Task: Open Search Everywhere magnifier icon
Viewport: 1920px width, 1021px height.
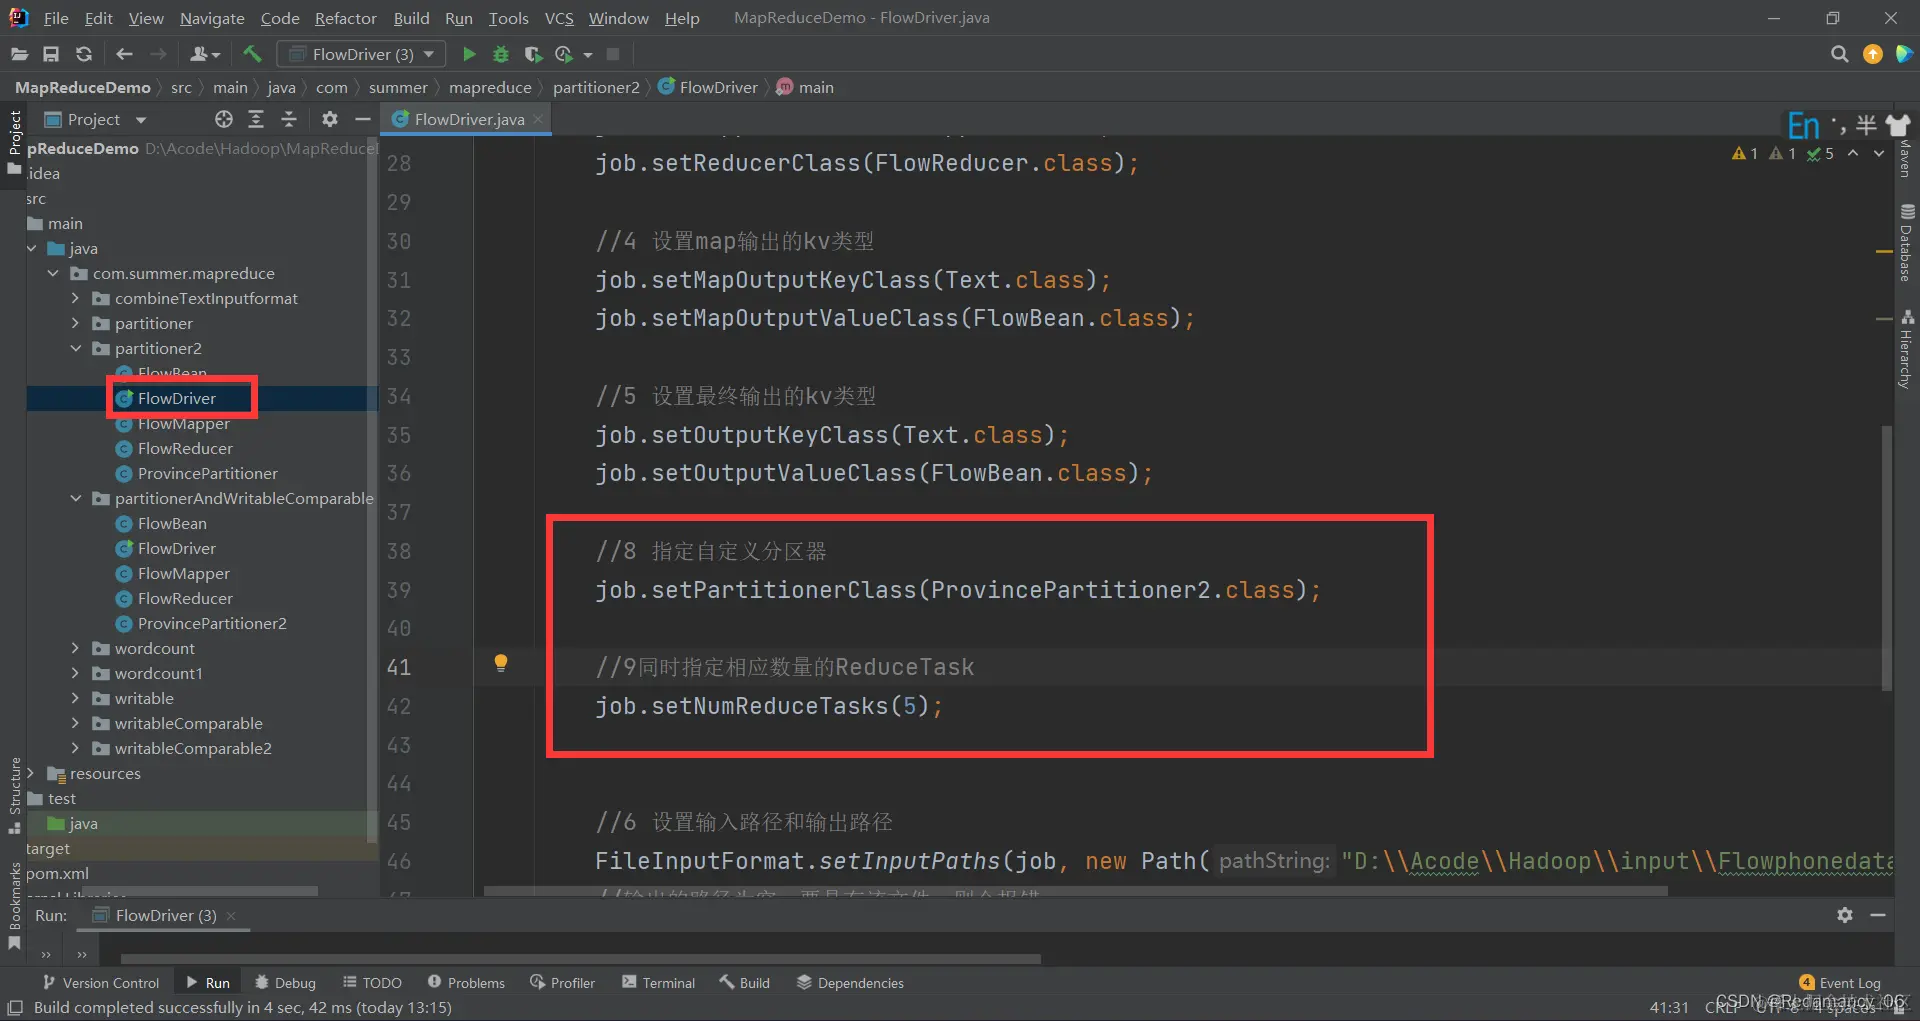Action: tap(1839, 54)
